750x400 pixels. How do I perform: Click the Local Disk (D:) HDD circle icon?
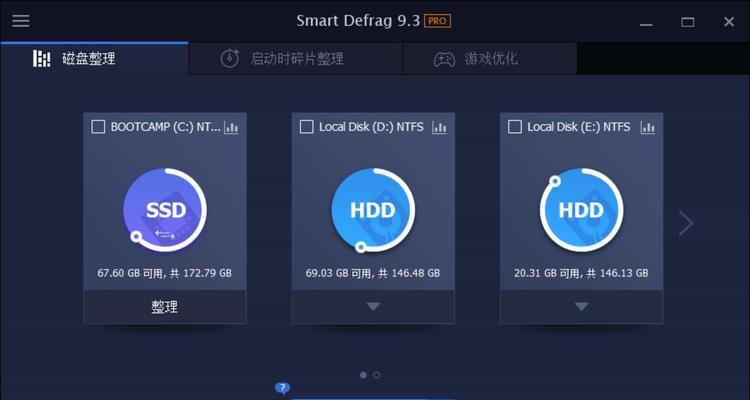(373, 210)
